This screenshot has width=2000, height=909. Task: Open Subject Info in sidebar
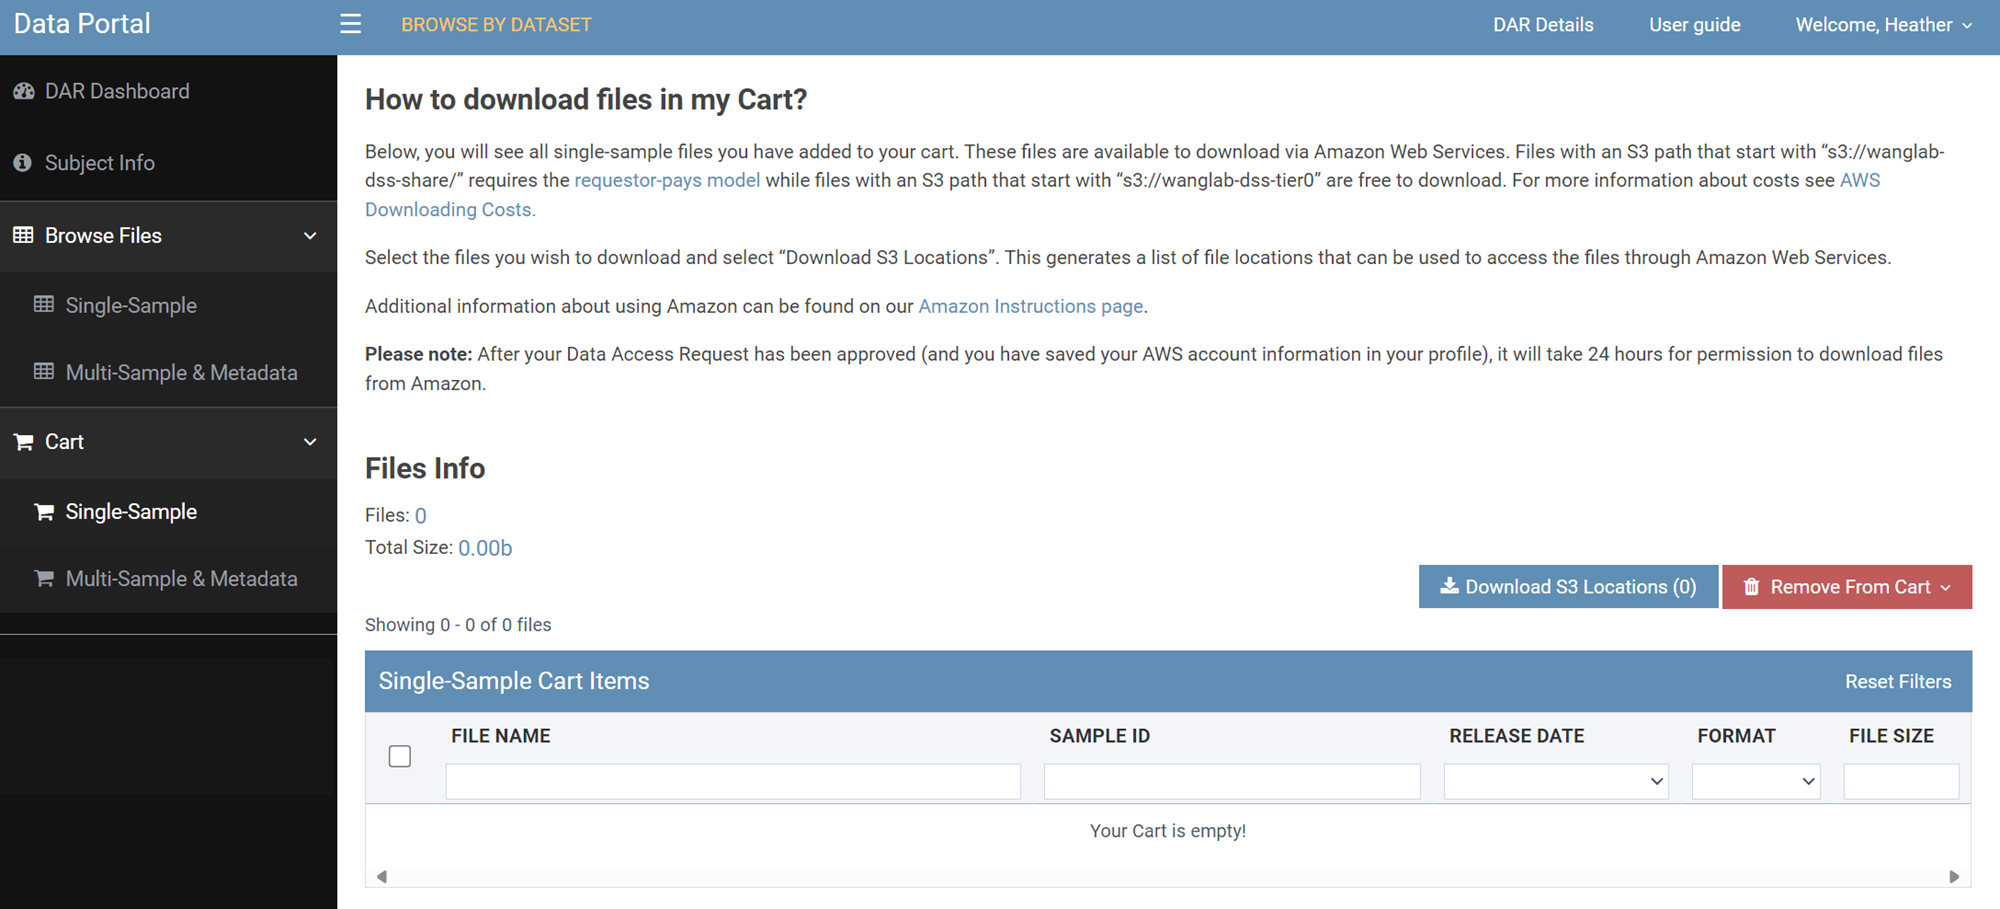[x=99, y=163]
